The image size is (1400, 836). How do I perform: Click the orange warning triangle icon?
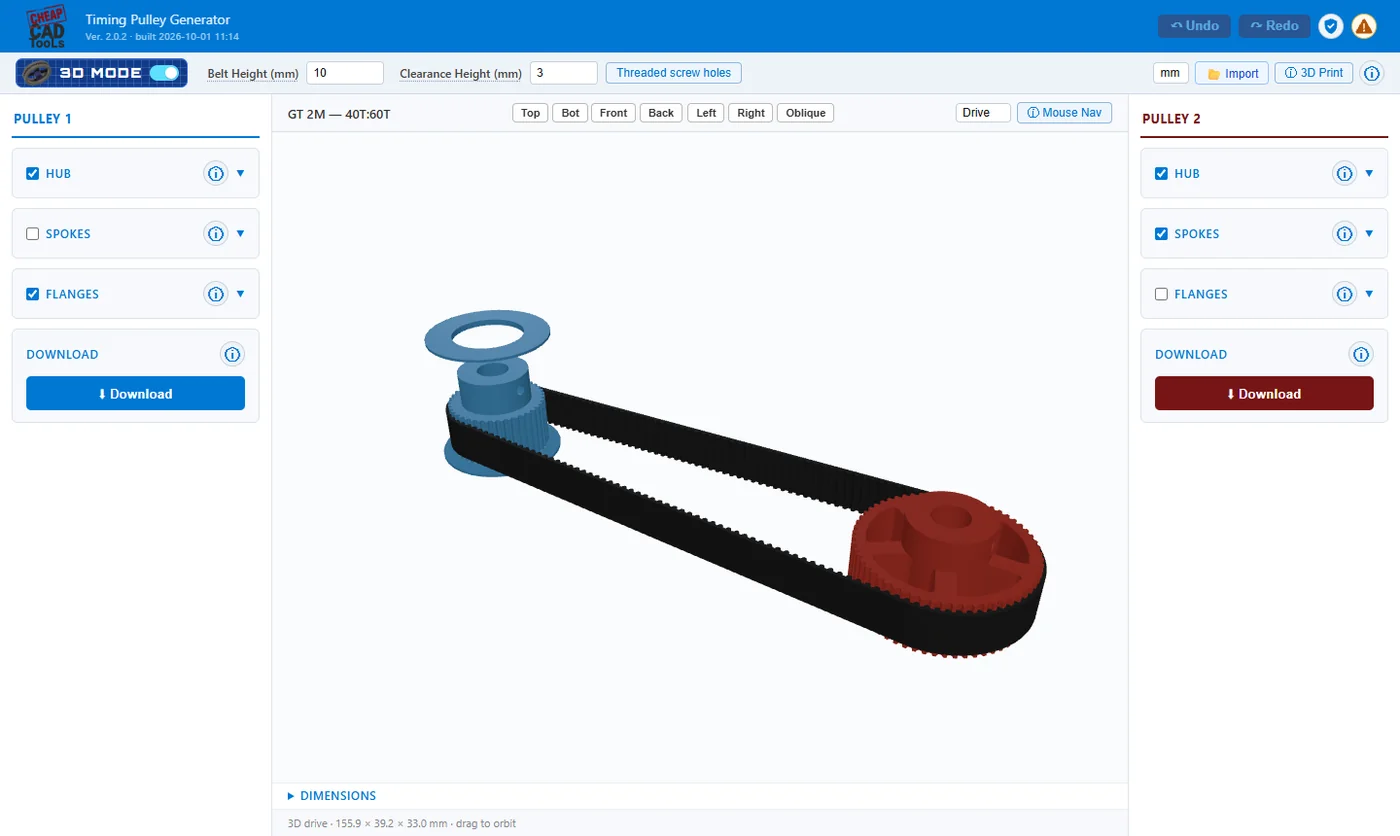[1364, 26]
